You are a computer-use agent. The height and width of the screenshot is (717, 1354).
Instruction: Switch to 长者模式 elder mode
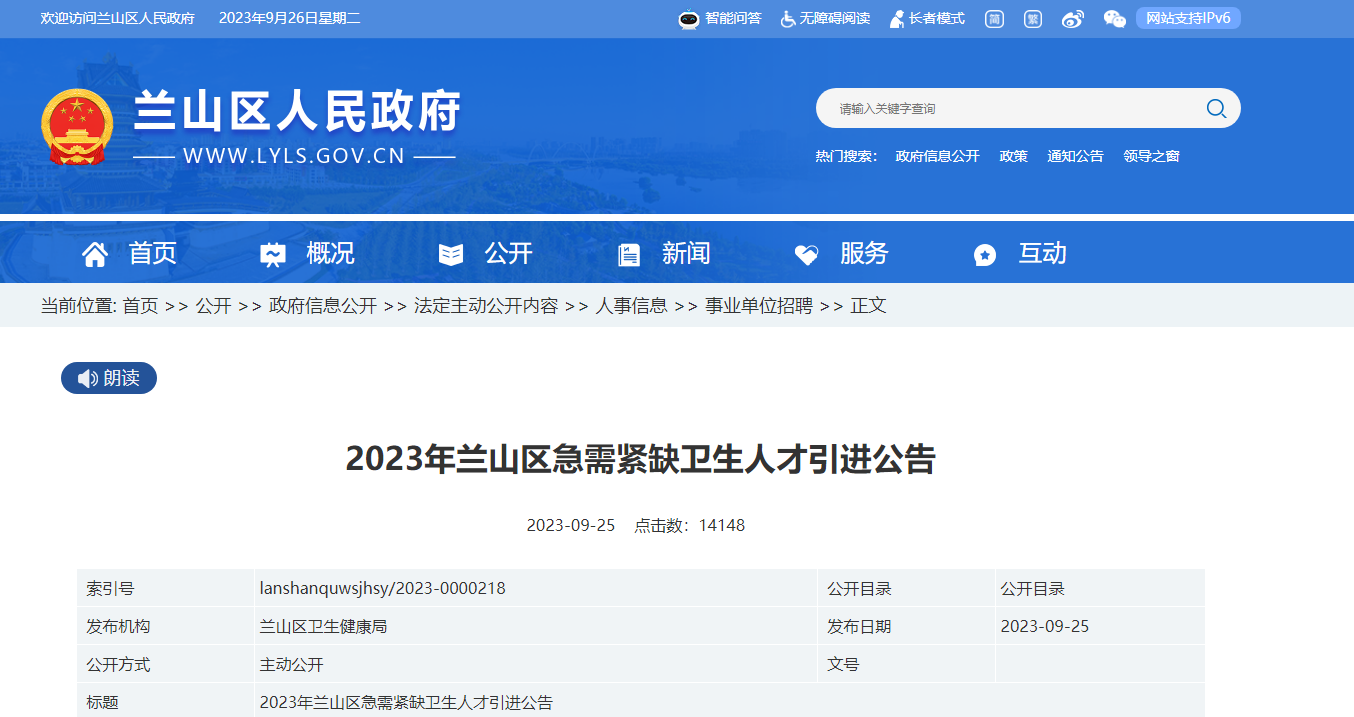(927, 19)
